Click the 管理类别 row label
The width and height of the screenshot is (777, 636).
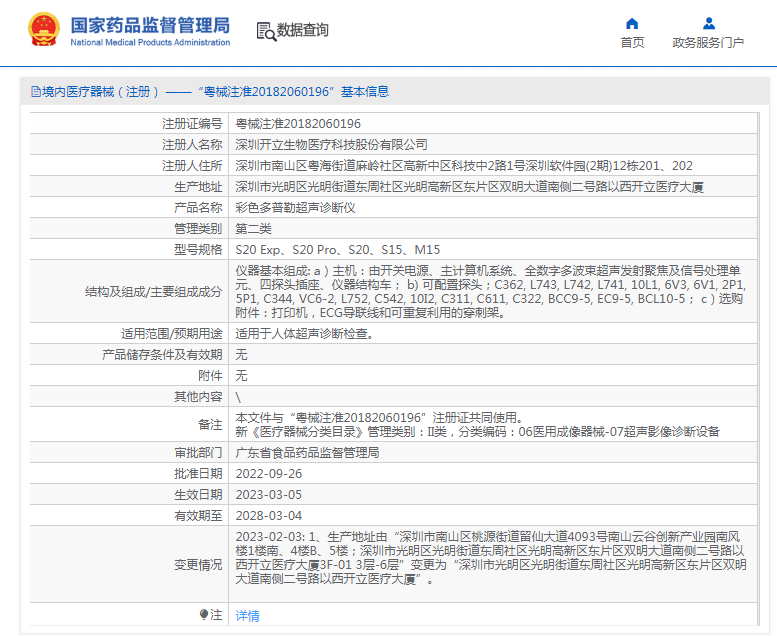(x=198, y=229)
